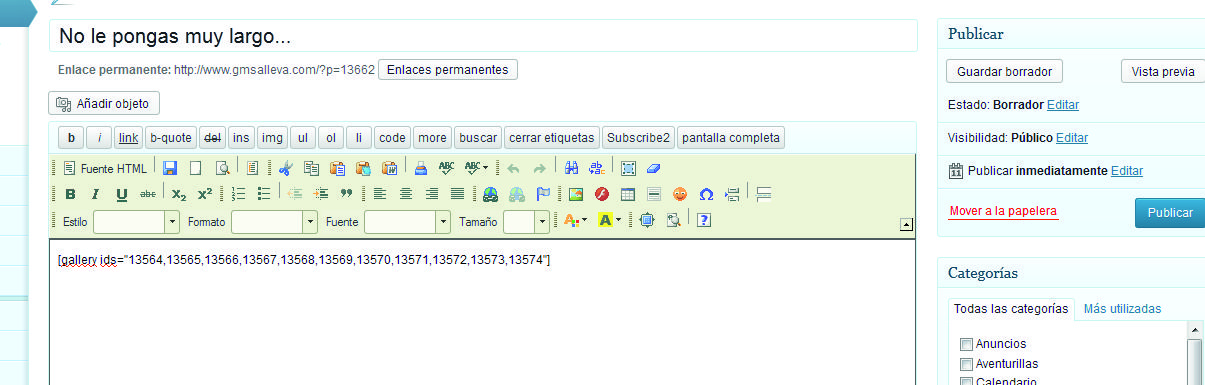Open the Preview magnifier page icon
Image resolution: width=1205 pixels, height=385 pixels.
pos(223,168)
